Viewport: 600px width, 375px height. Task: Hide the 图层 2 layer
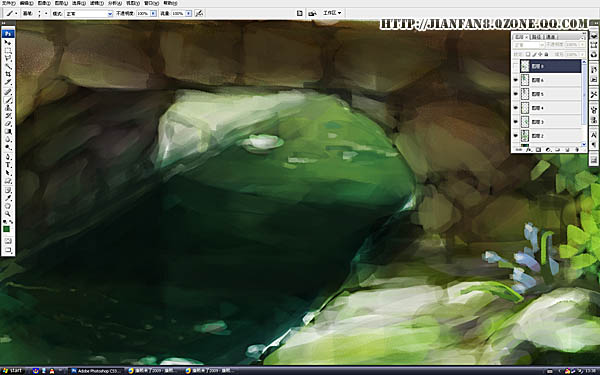coord(515,136)
